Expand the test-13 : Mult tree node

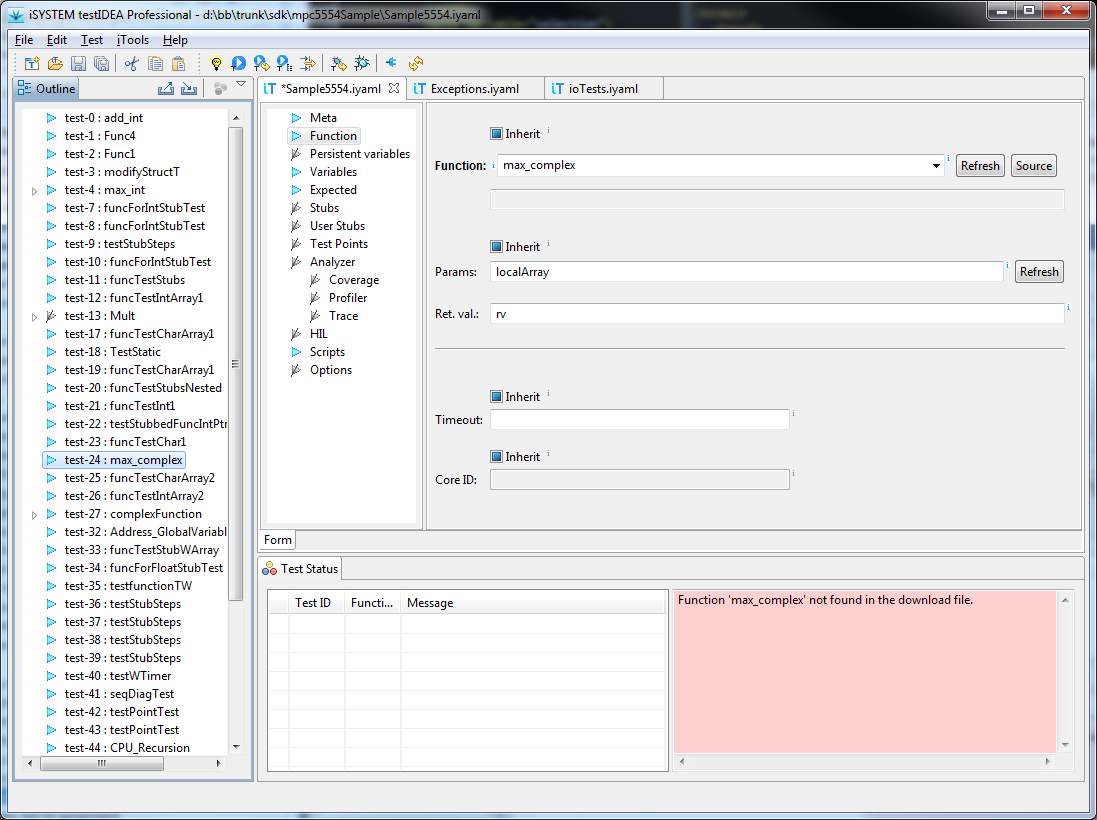click(x=34, y=317)
